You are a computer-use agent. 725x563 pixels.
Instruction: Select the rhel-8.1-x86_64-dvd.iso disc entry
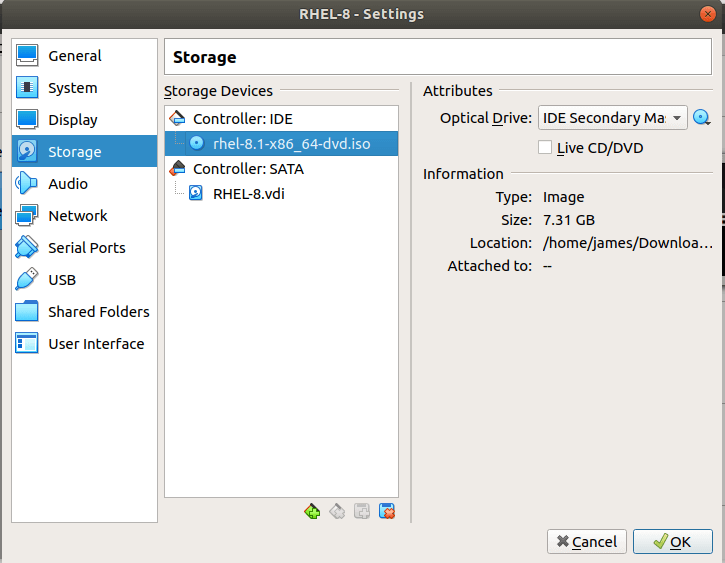tap(291, 143)
